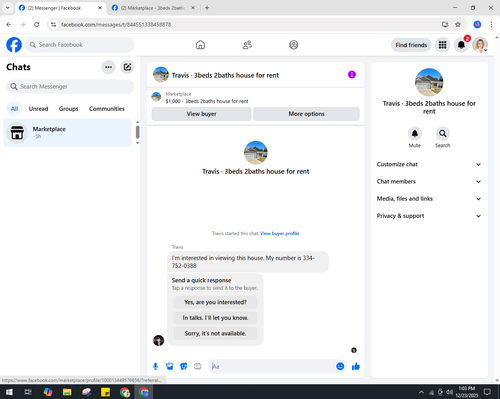Open Task View on taskbar

coord(28,392)
